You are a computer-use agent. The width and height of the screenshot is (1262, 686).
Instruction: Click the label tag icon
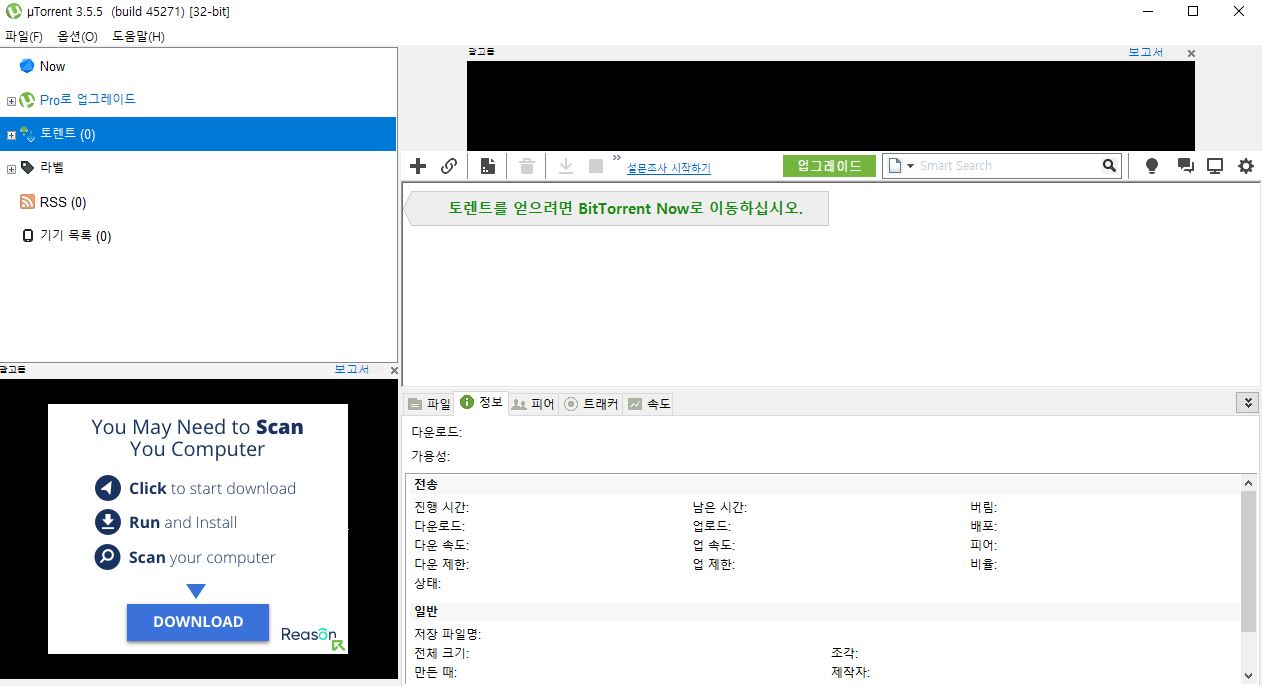tap(27, 168)
